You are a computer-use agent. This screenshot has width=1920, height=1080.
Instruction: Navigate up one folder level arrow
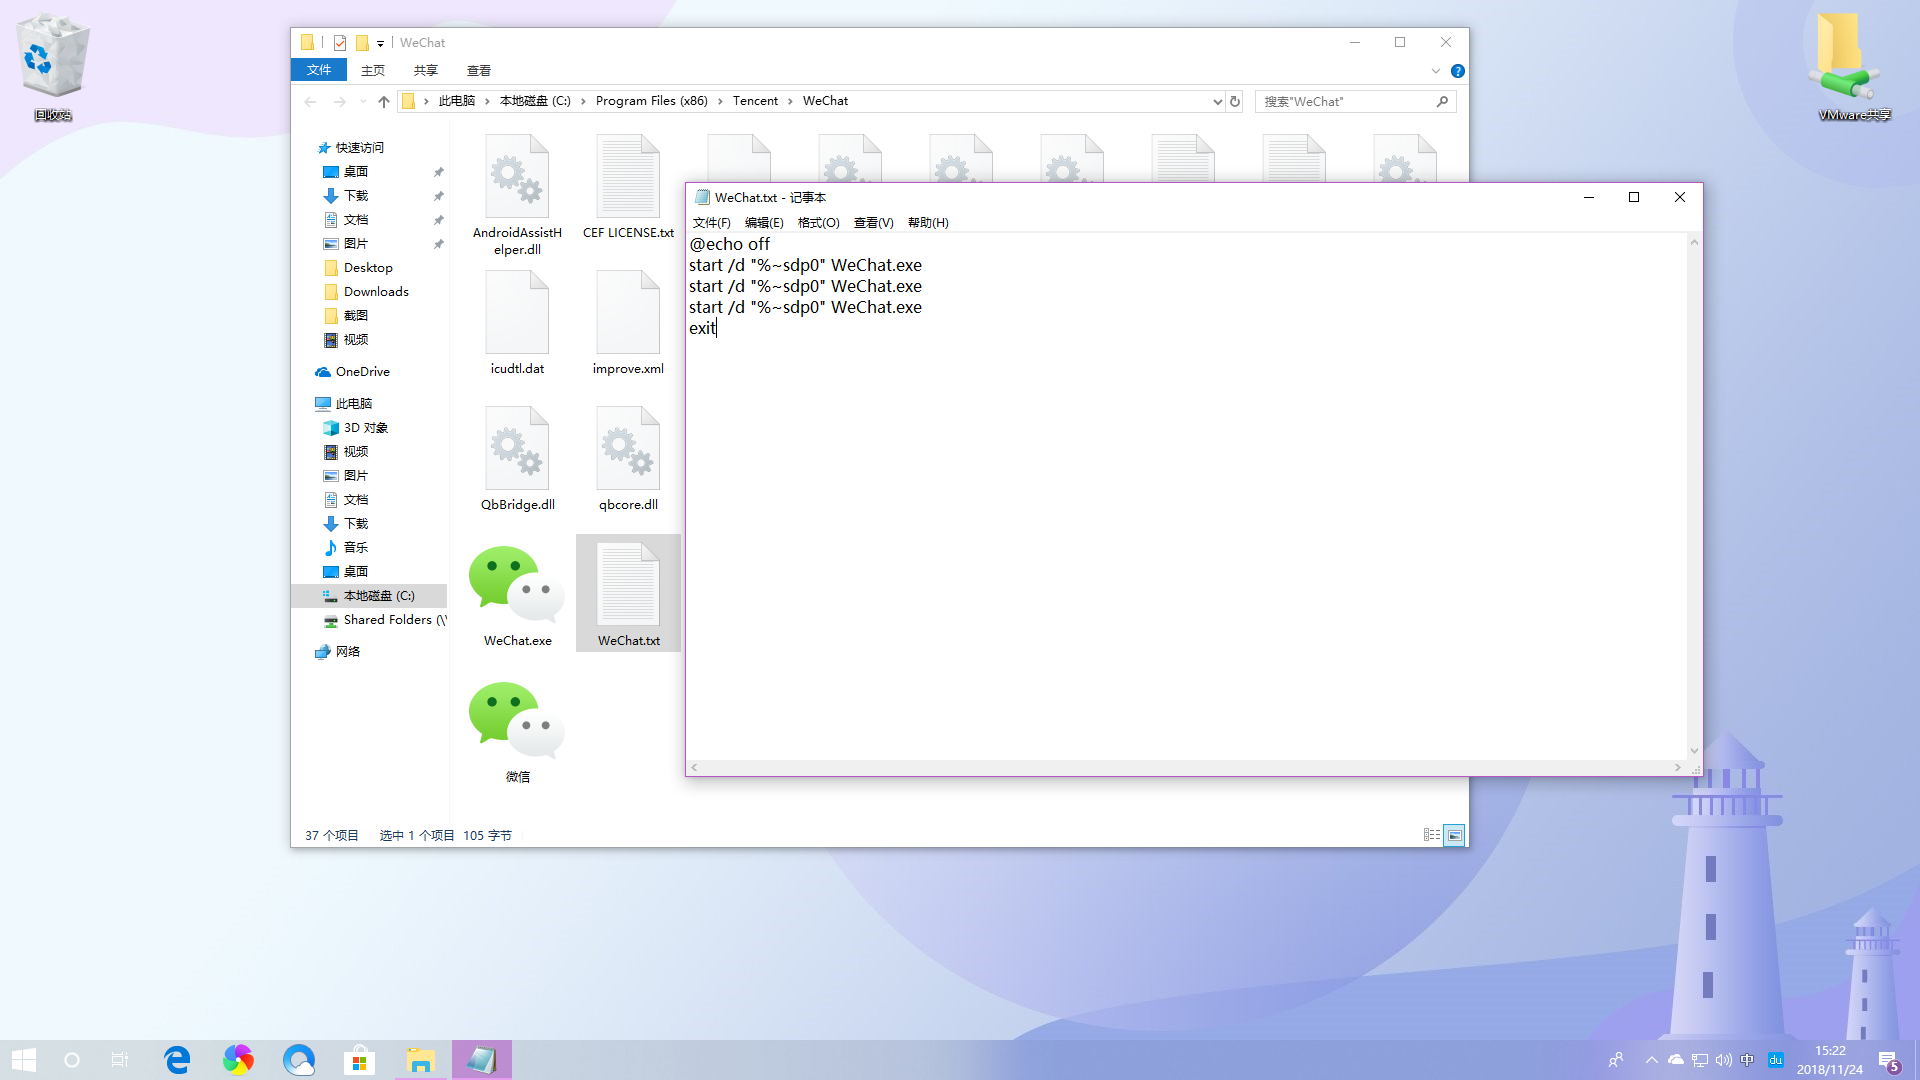coord(384,101)
